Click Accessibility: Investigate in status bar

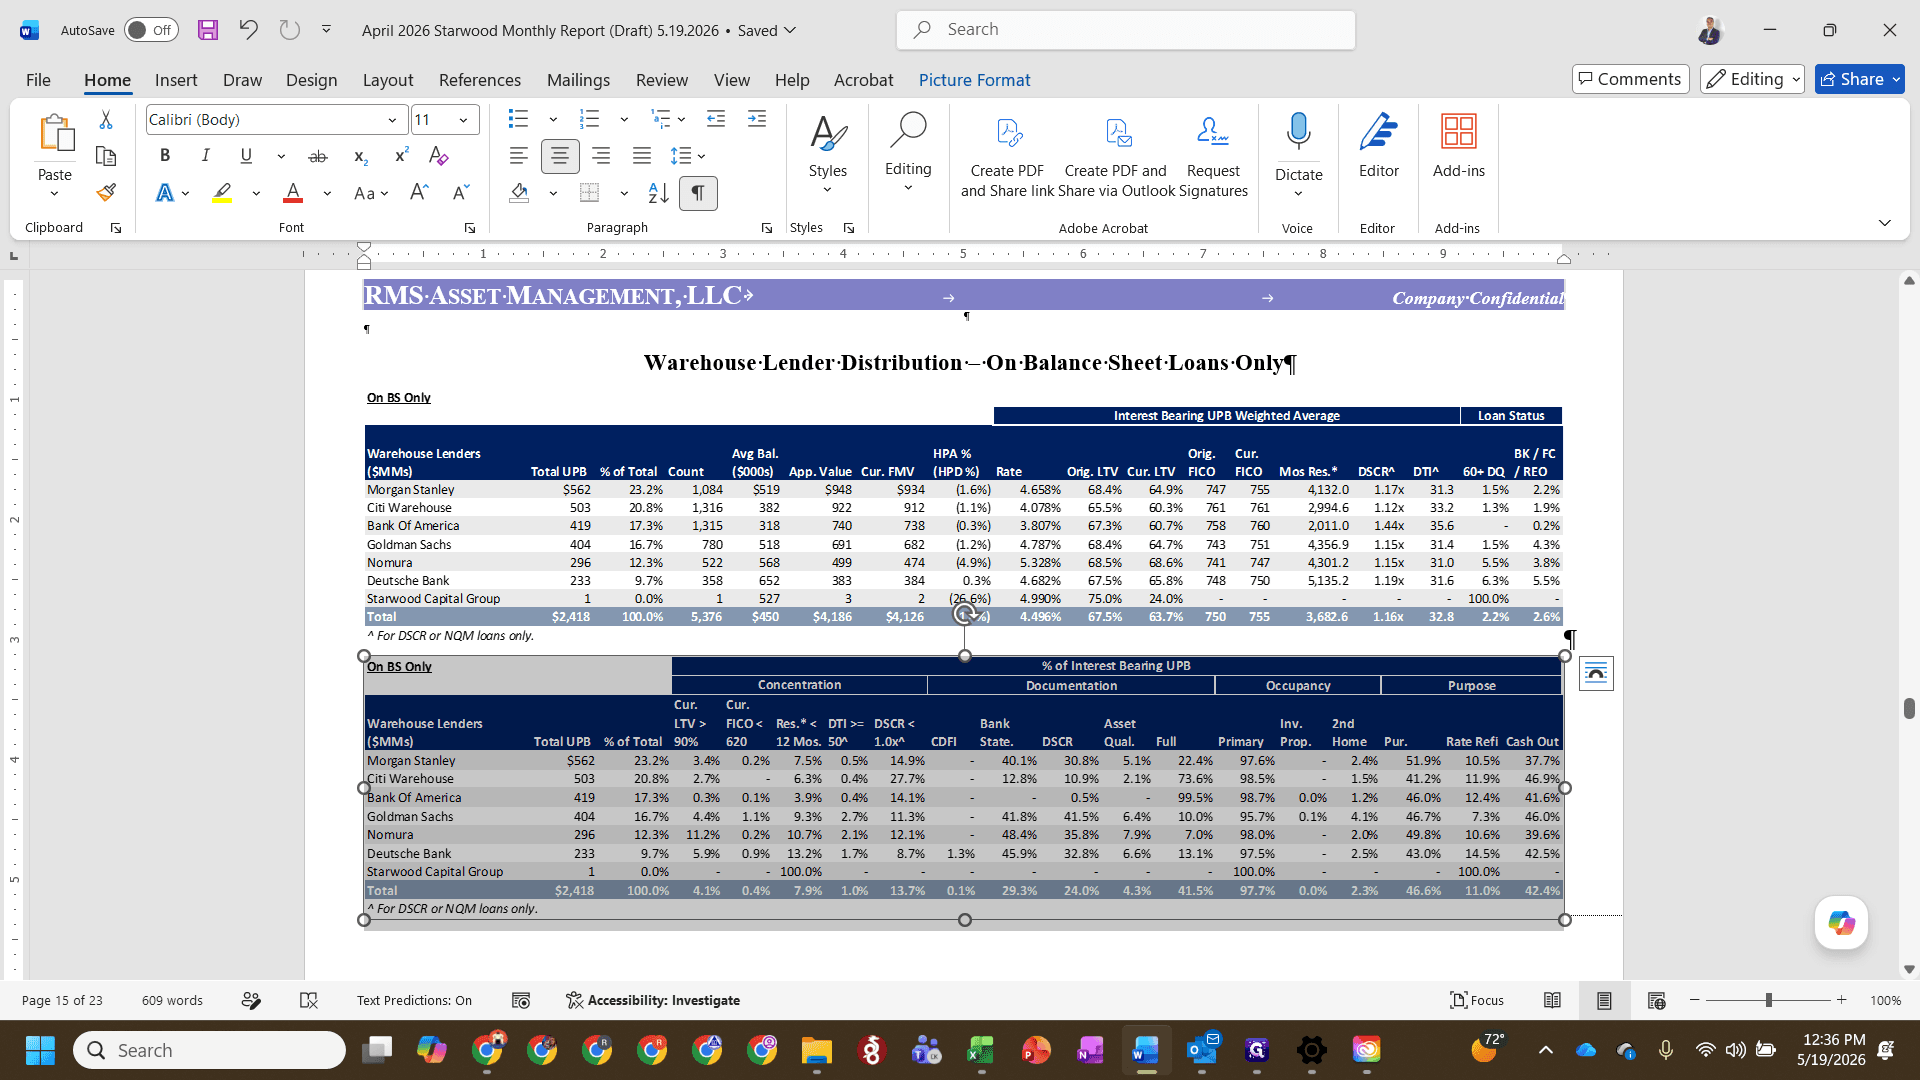pyautogui.click(x=653, y=1000)
